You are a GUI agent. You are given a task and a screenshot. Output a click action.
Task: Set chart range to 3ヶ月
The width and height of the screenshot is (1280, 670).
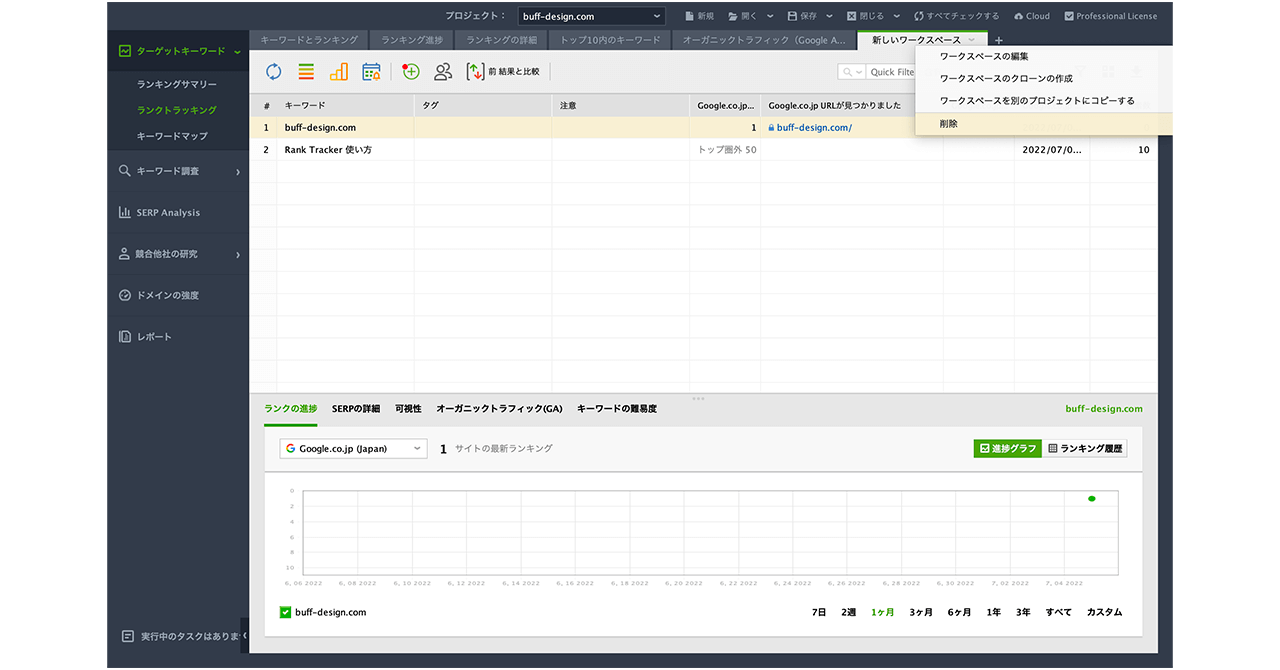[x=921, y=612]
